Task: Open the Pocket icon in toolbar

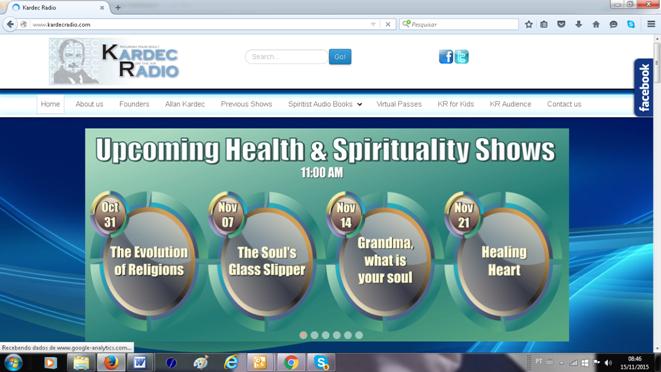Action: (x=561, y=24)
